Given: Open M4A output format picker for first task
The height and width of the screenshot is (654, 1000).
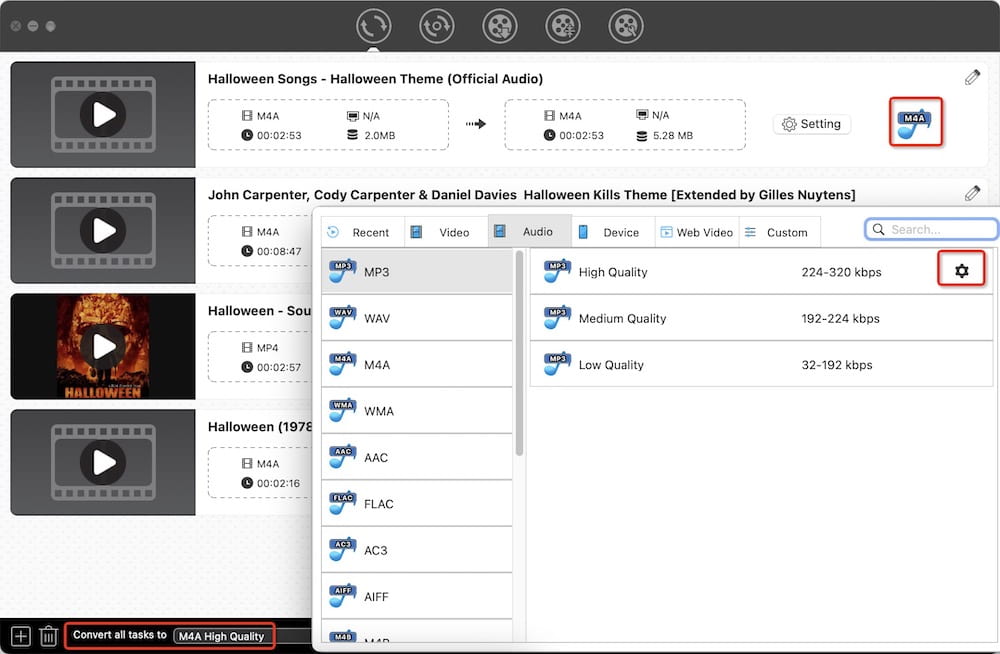Looking at the screenshot, I should point(915,124).
